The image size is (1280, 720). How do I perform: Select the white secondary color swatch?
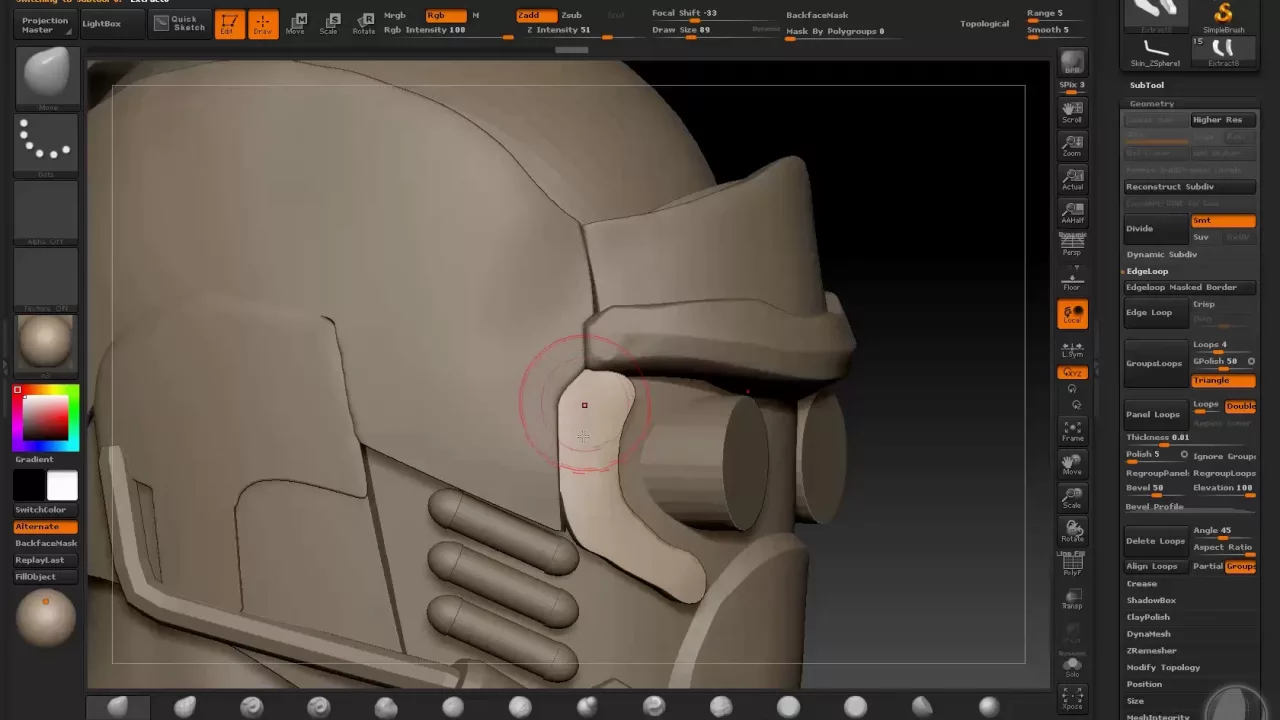(62, 486)
